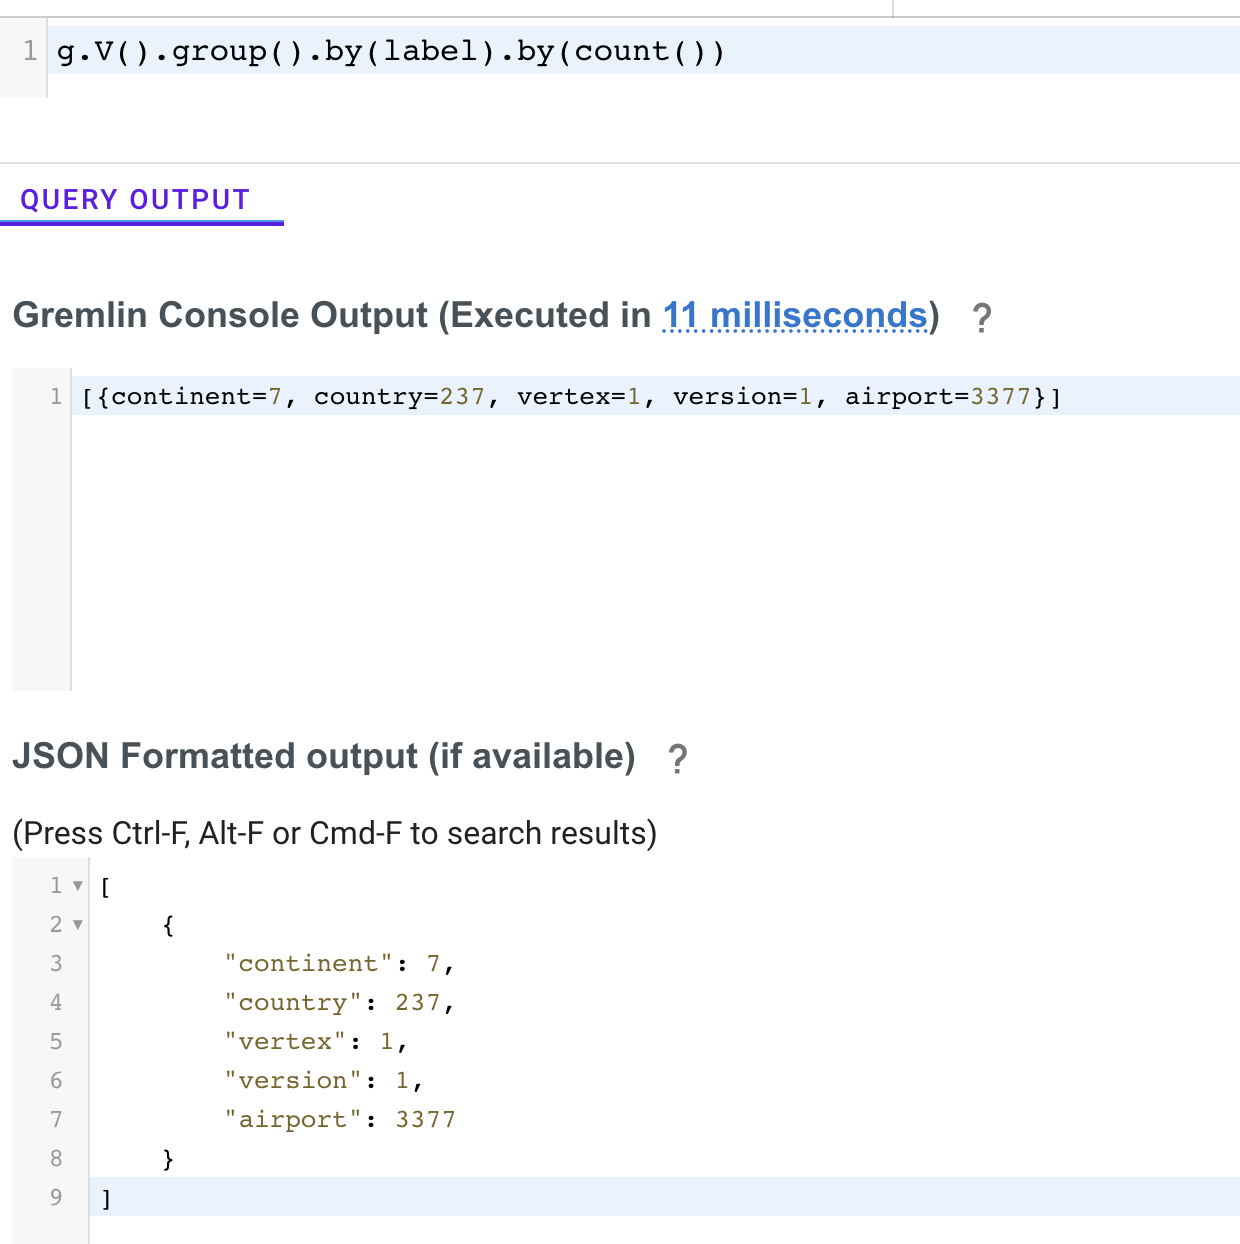Click the Gremlin Console Output heading
1240x1244 pixels.
(x=476, y=315)
